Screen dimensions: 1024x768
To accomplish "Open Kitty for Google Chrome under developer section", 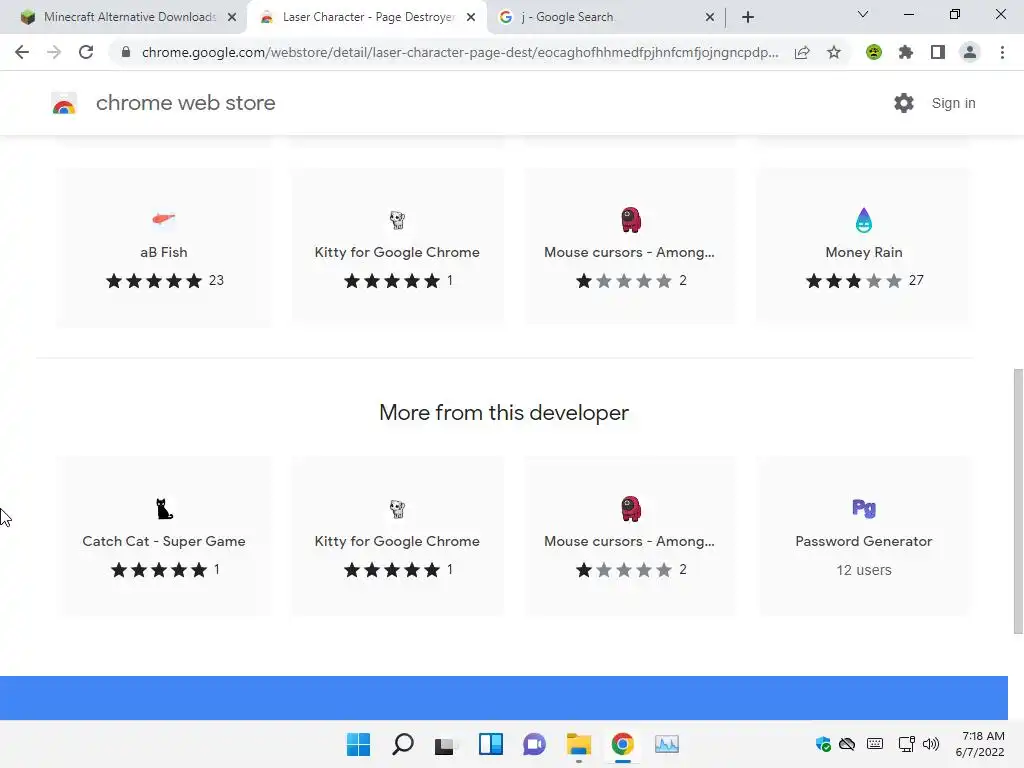I will 397,541.
